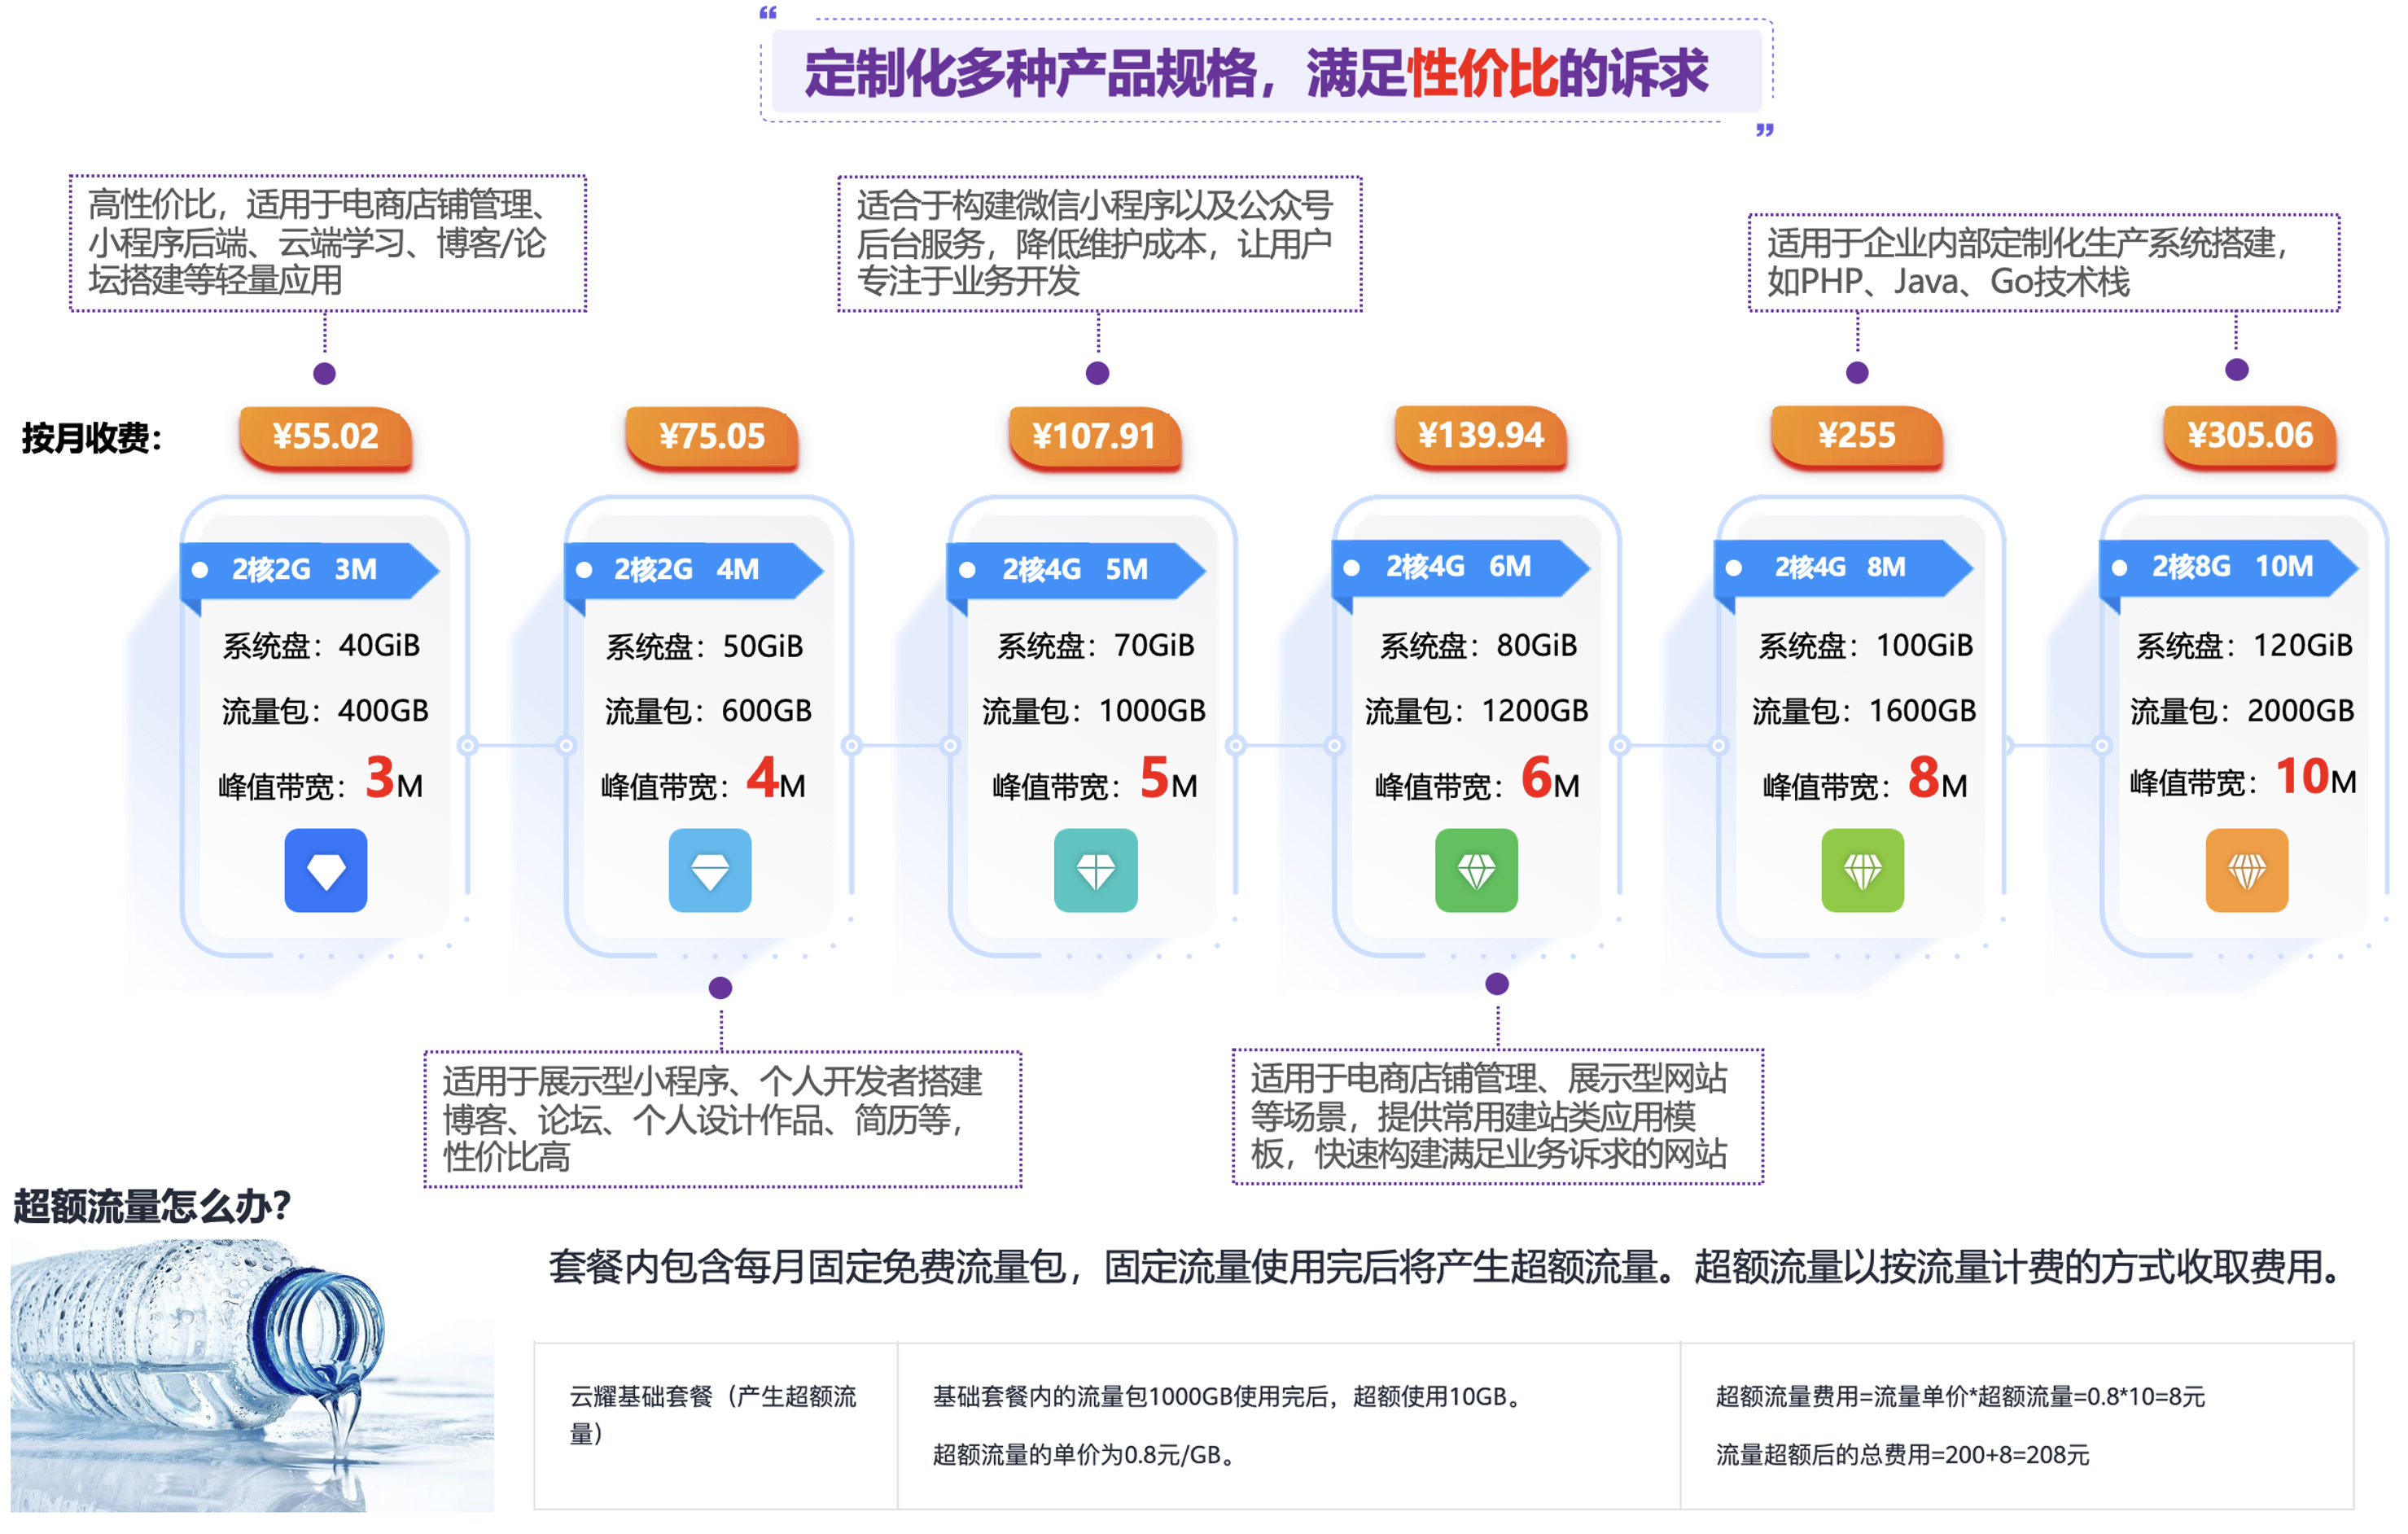This screenshot has width=2408, height=1534.
Task: Click the water bottle image
Action: [252, 1375]
